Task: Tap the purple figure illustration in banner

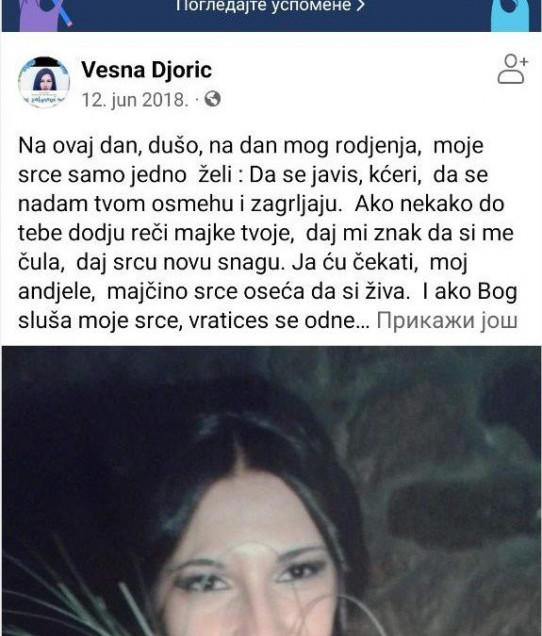Action: click(x=45, y=14)
